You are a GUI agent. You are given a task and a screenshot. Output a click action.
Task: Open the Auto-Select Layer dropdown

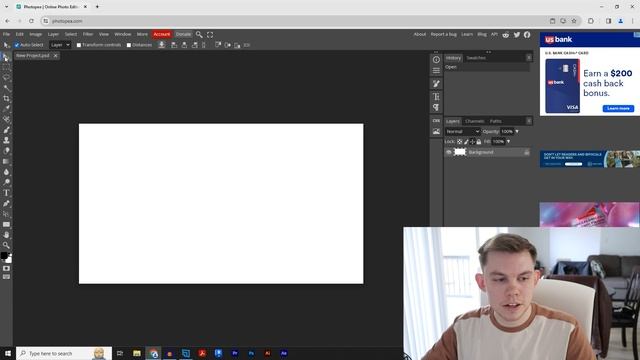pyautogui.click(x=60, y=45)
